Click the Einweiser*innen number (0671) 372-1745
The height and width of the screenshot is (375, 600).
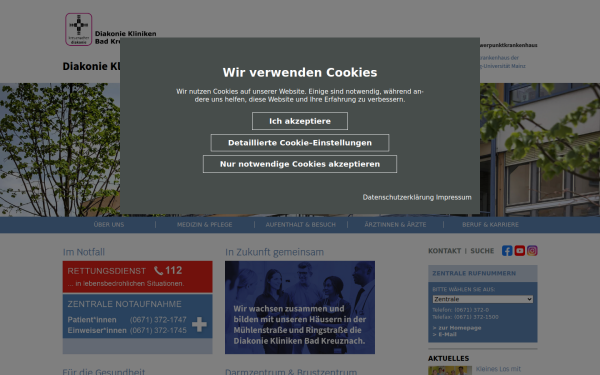pyautogui.click(x=158, y=330)
